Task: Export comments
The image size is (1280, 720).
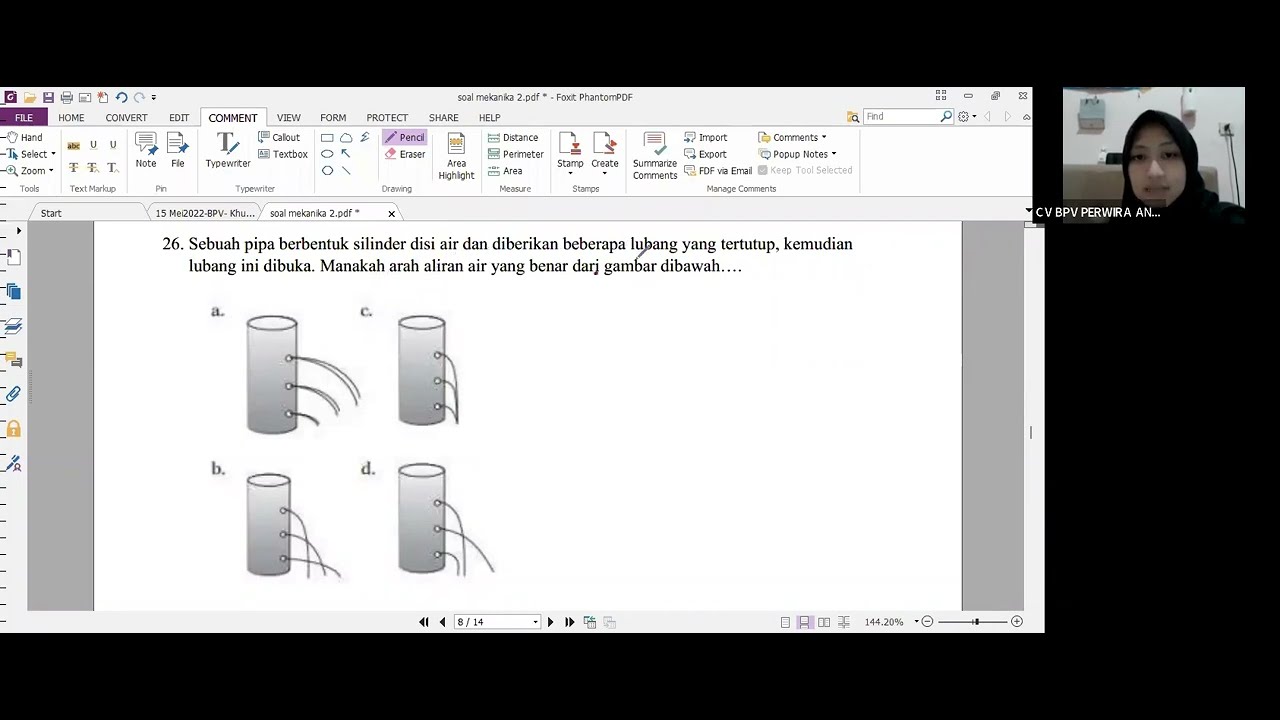Action: tap(706, 154)
